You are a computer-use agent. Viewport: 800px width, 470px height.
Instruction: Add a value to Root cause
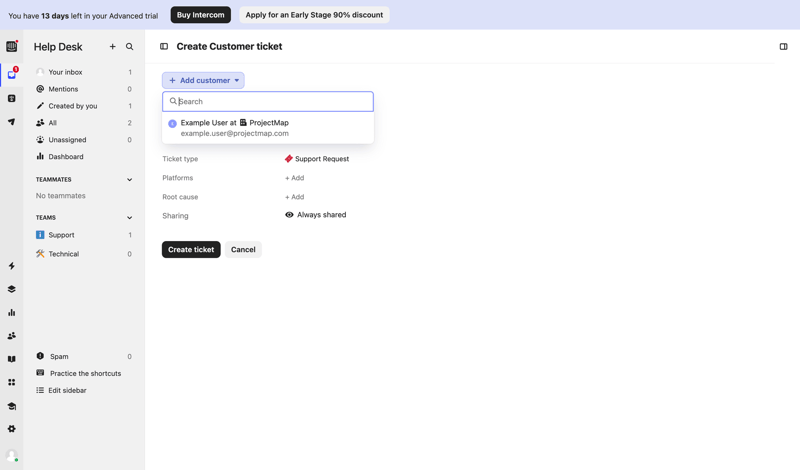(294, 196)
